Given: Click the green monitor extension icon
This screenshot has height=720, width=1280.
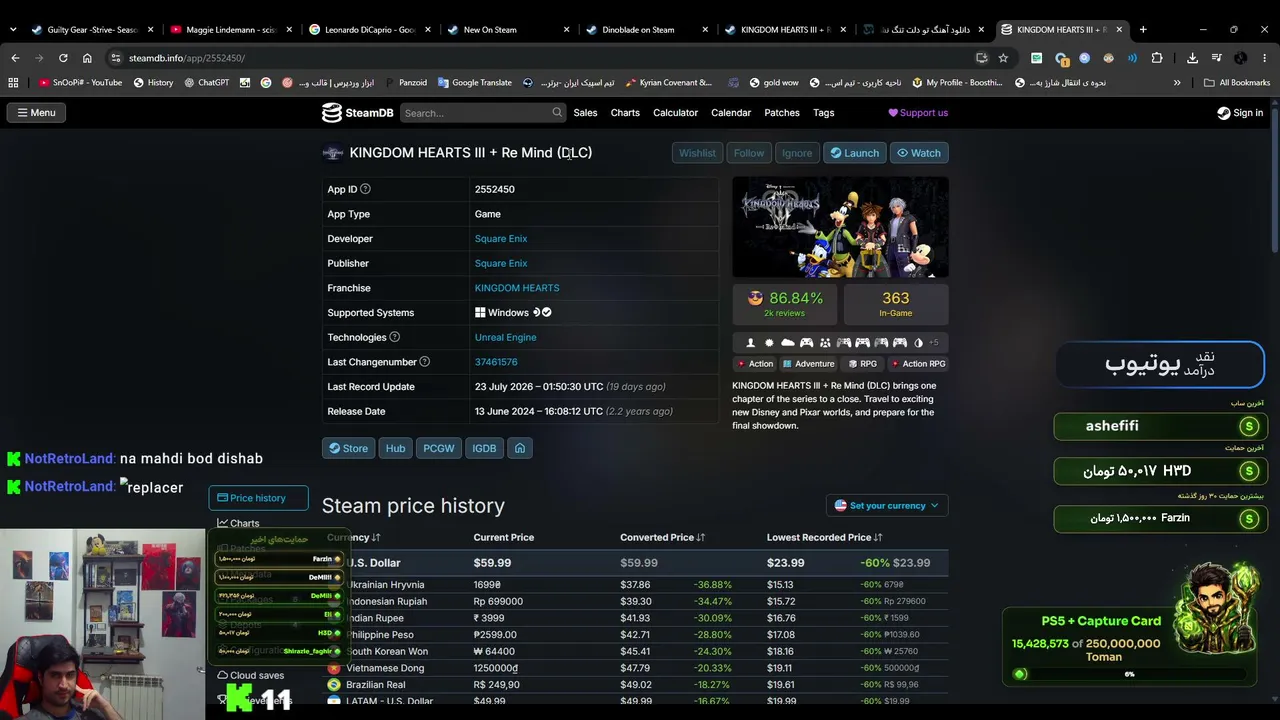Looking at the screenshot, I should coord(1036,58).
